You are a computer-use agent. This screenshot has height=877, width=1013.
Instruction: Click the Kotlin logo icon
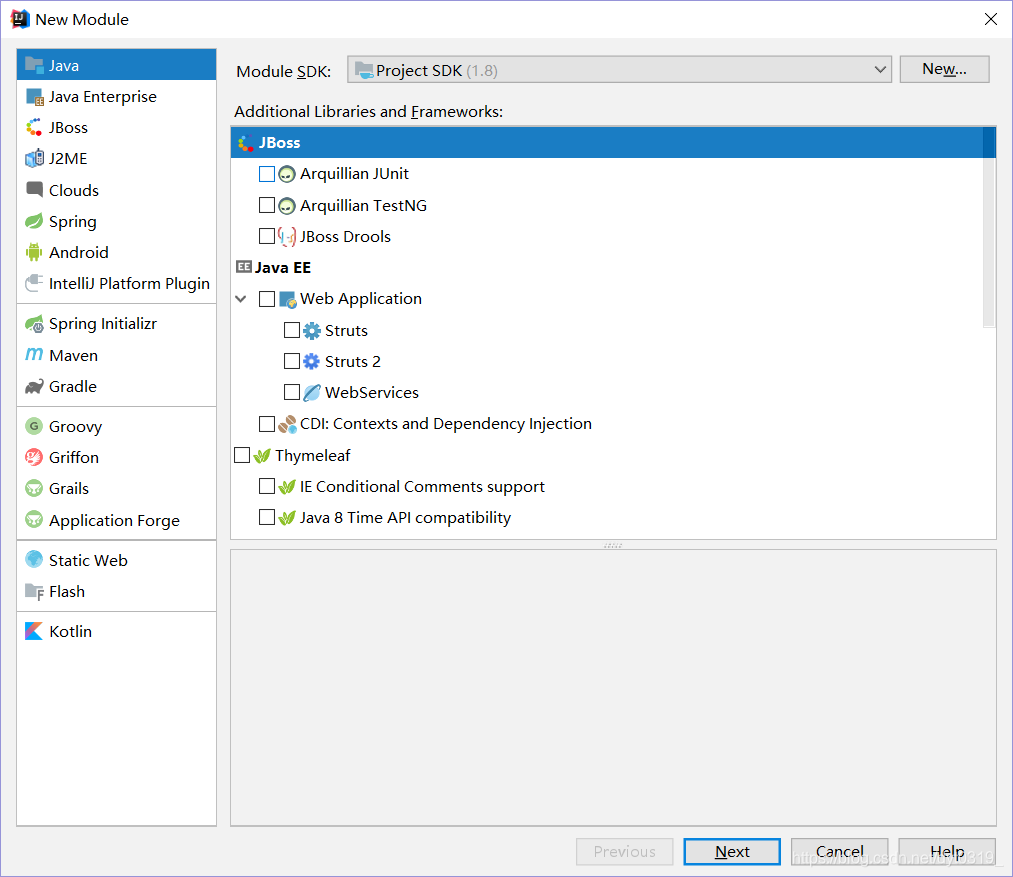click(x=34, y=631)
